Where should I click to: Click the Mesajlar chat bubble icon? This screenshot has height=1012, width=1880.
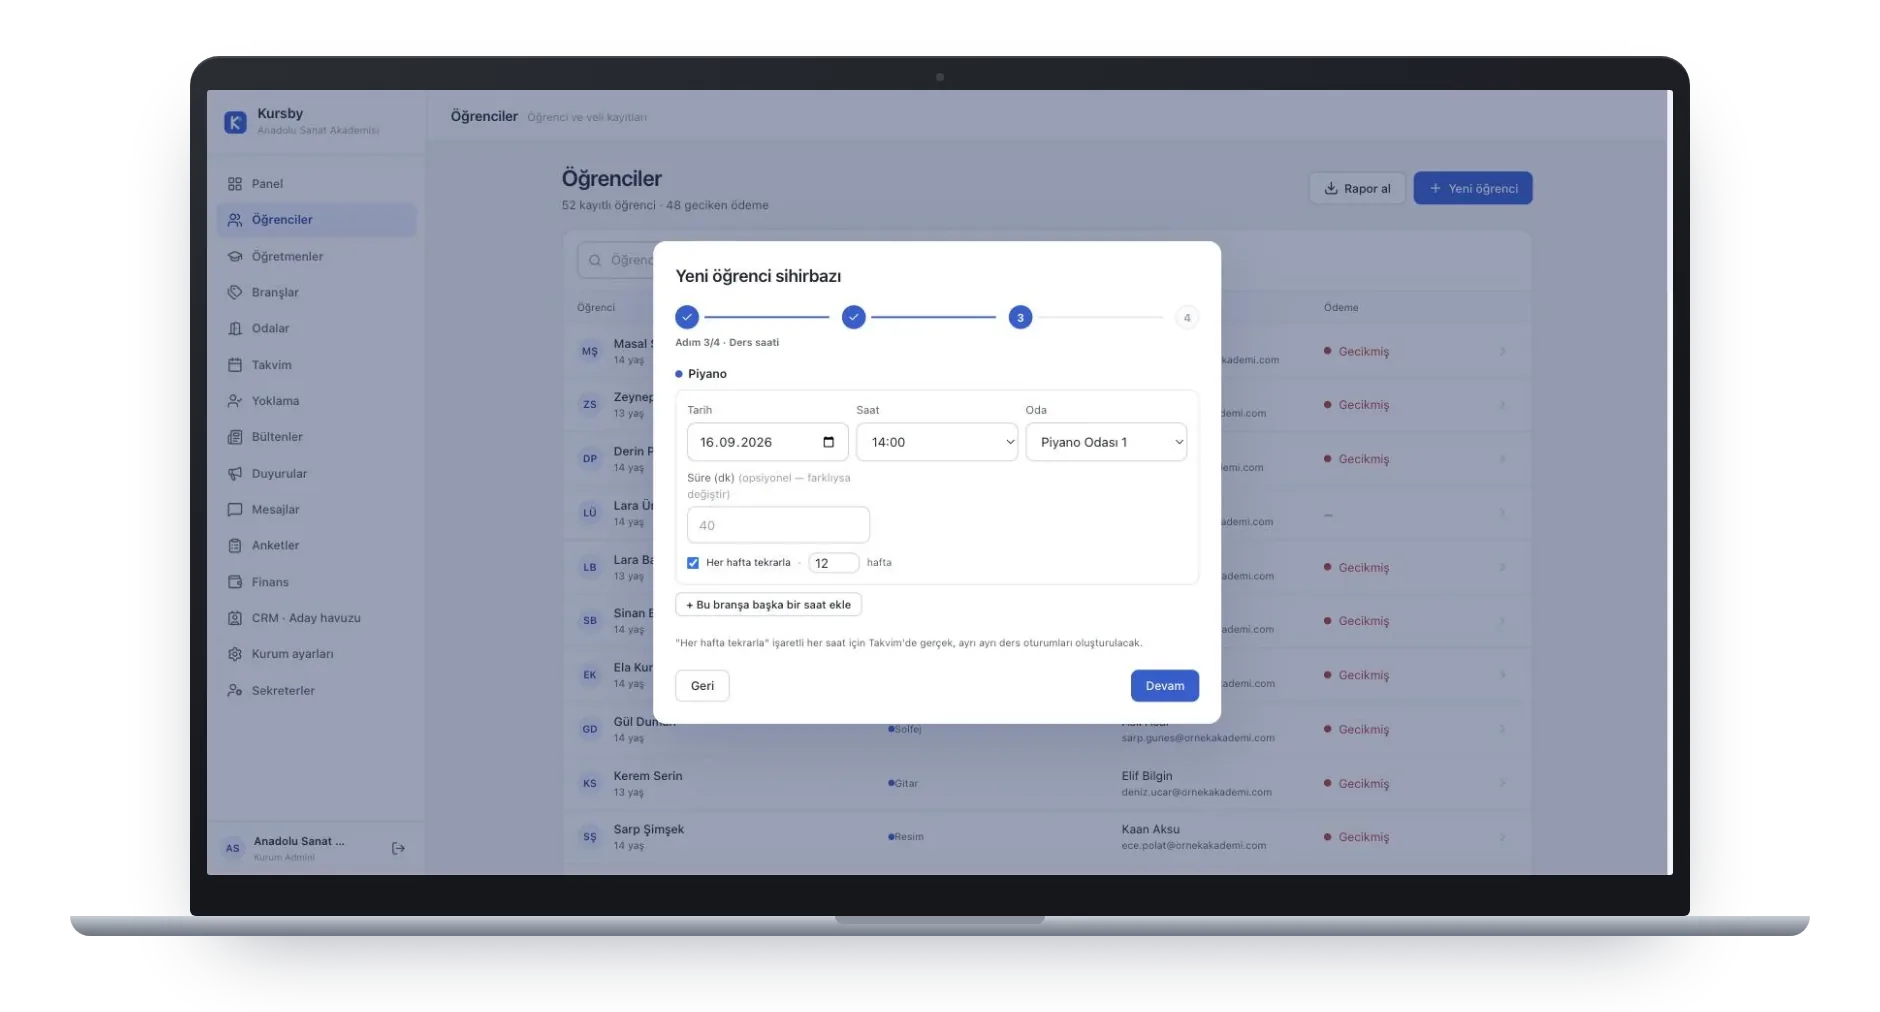(235, 510)
